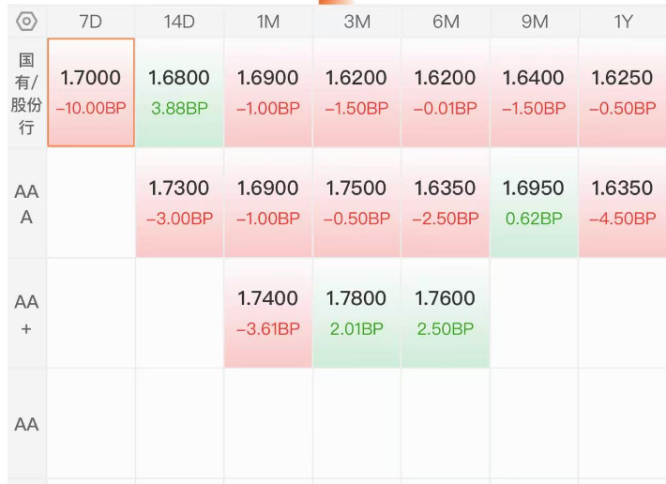Click the AAA 1Y cell with -4.50BP
The image size is (666, 484).
click(x=623, y=203)
